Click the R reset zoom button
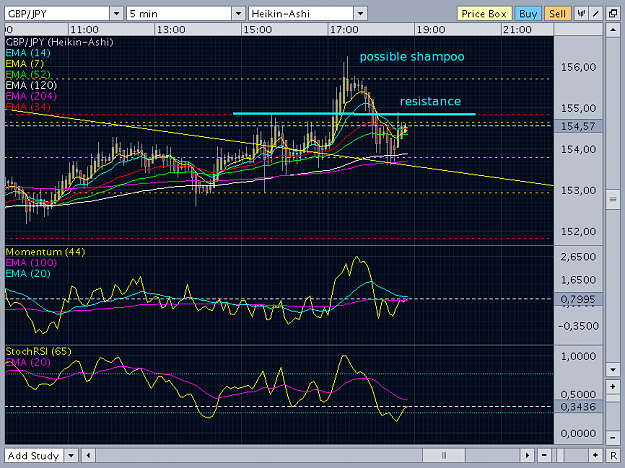The width and height of the screenshot is (625, 468). pyautogui.click(x=613, y=455)
